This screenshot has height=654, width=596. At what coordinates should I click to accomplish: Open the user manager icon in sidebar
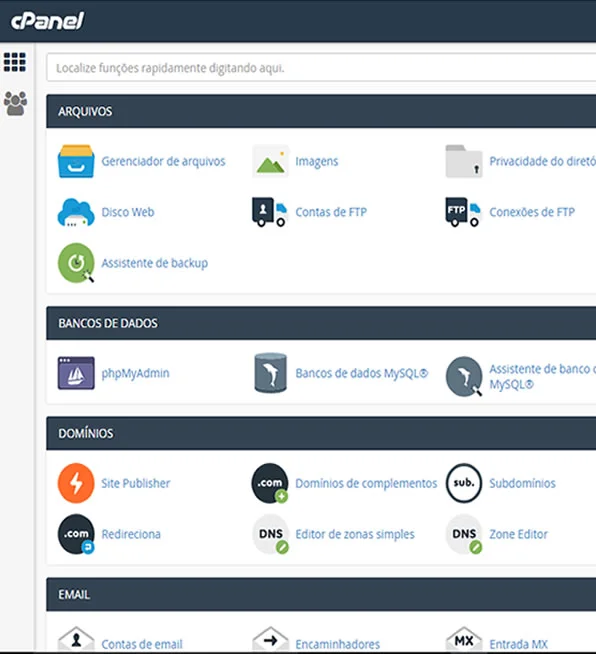[x=15, y=103]
